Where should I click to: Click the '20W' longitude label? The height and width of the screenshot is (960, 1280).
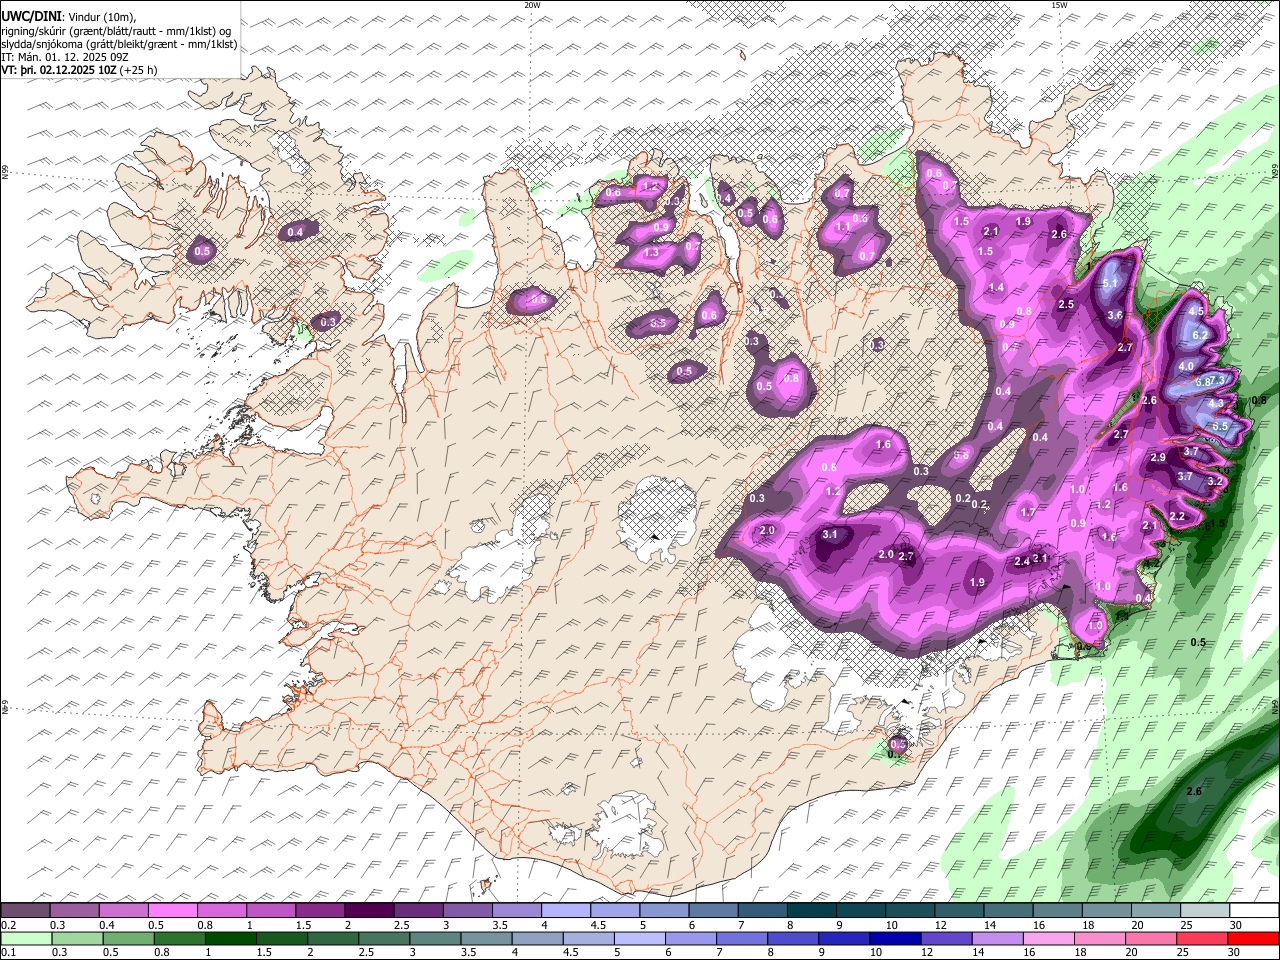[x=532, y=5]
